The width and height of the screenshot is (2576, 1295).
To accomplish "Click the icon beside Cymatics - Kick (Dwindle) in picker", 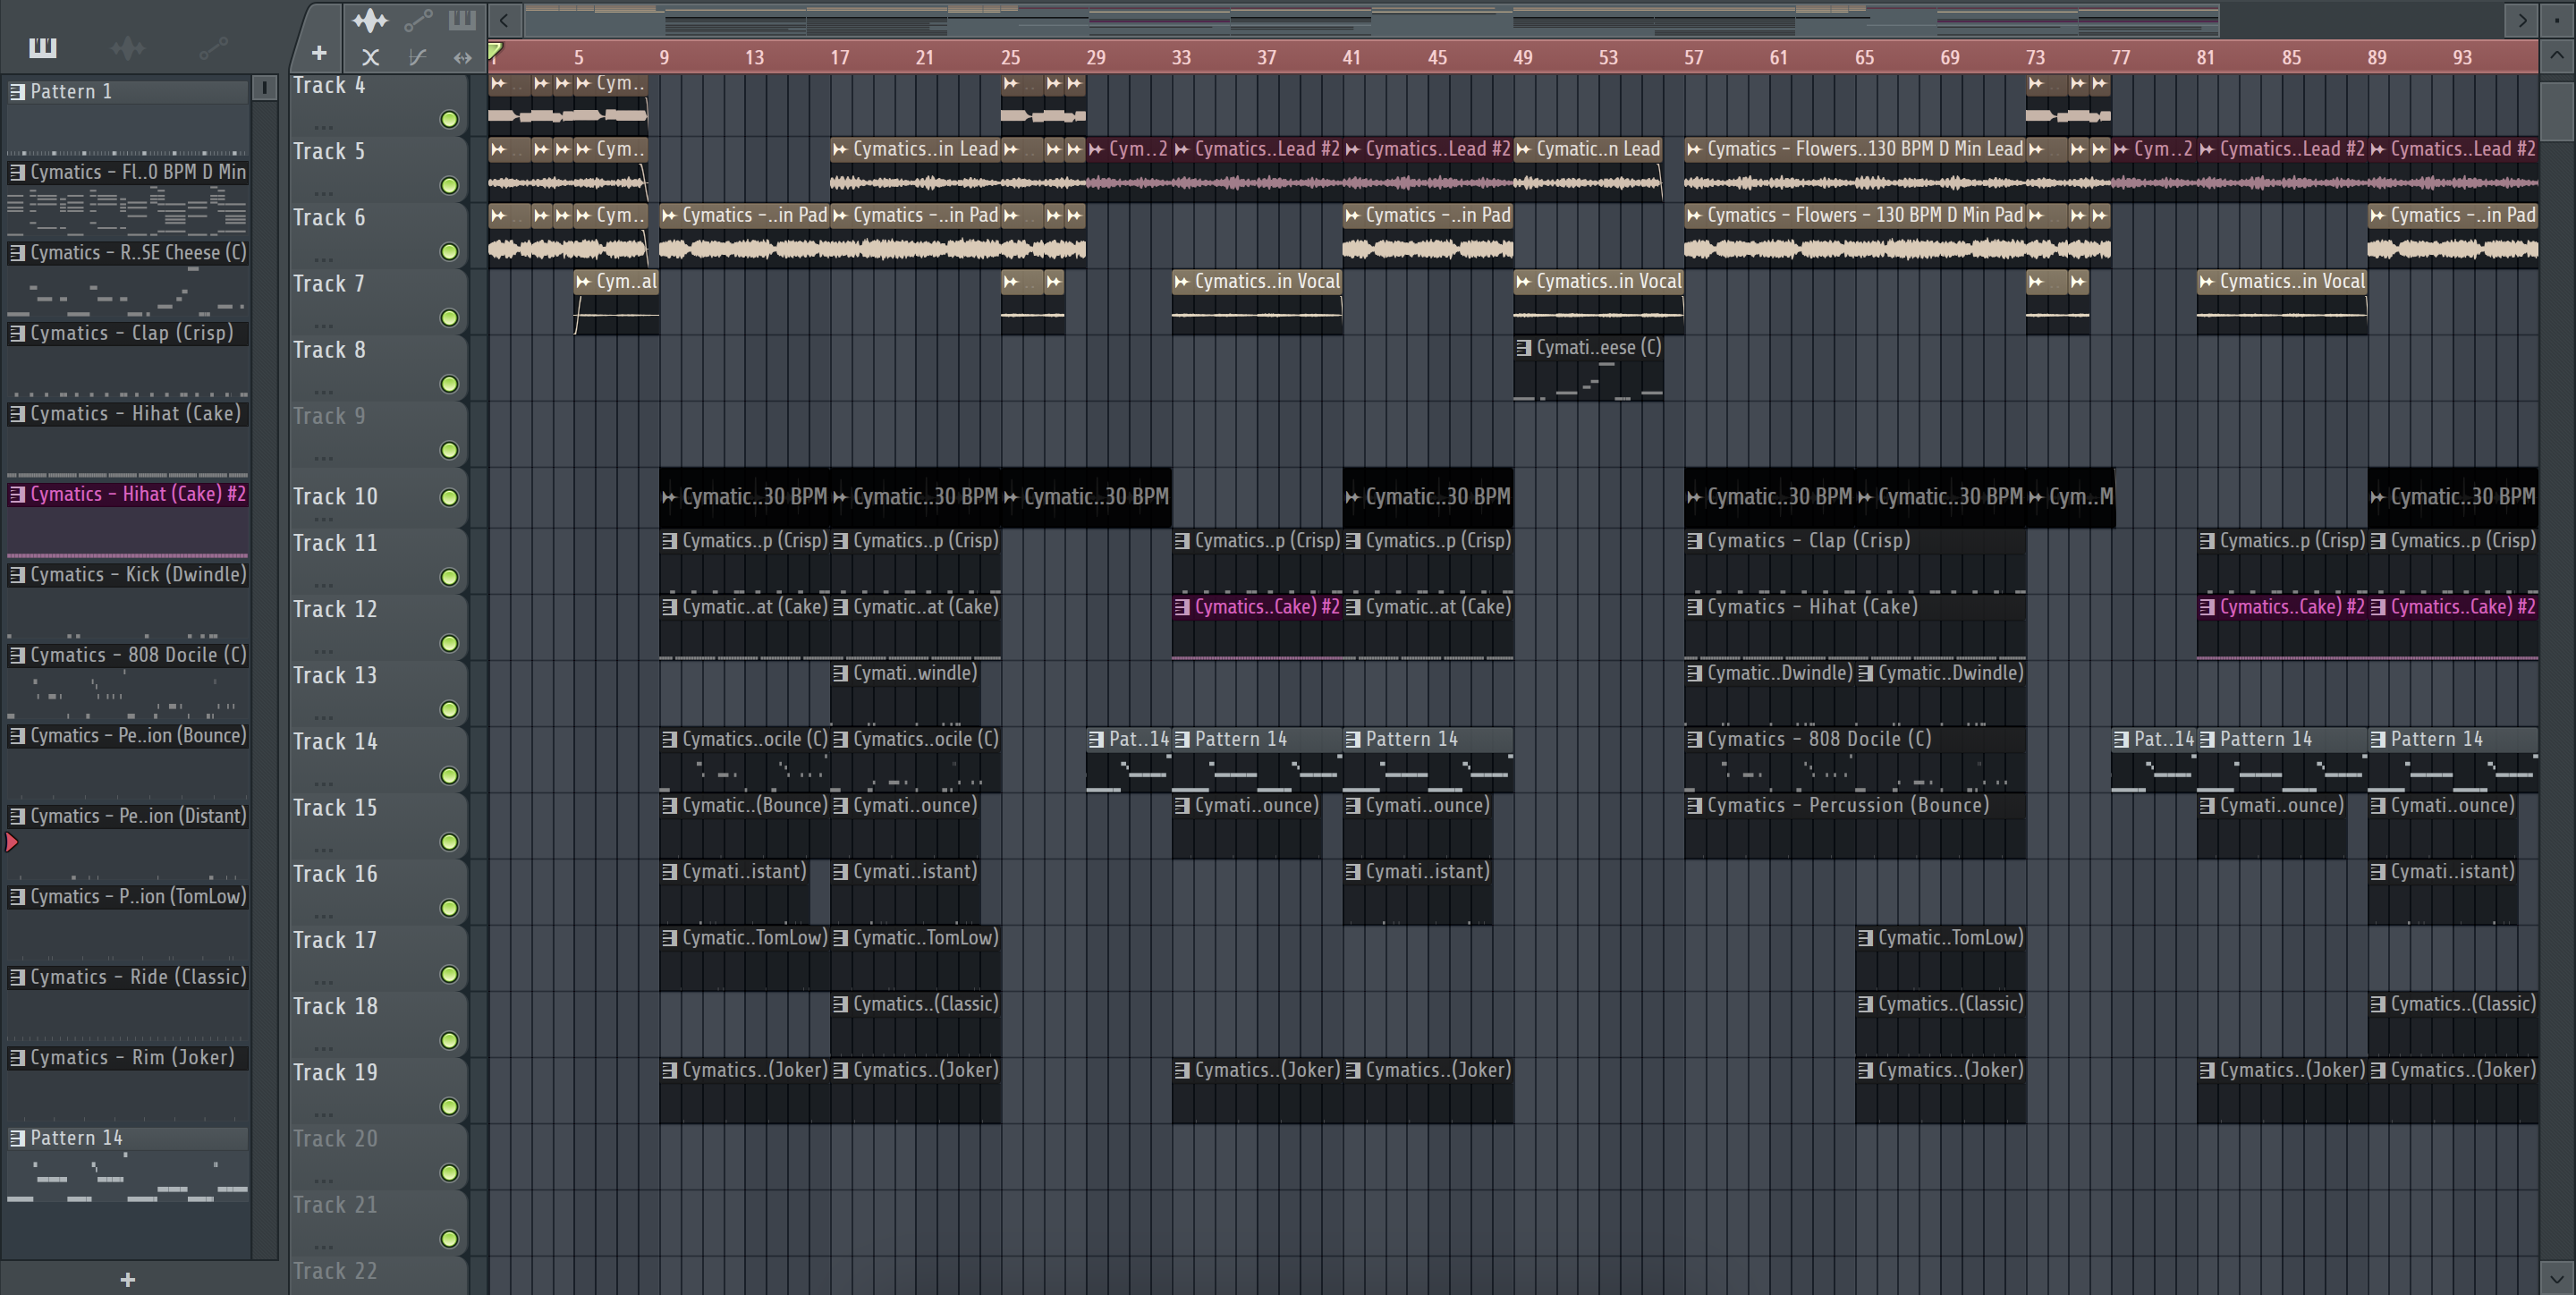I will [17, 575].
